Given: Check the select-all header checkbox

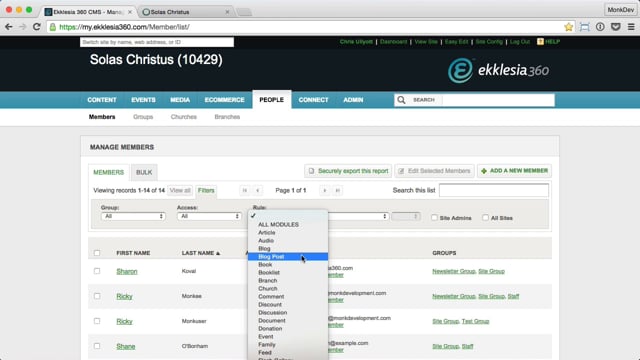Looking at the screenshot, I should click(x=97, y=253).
